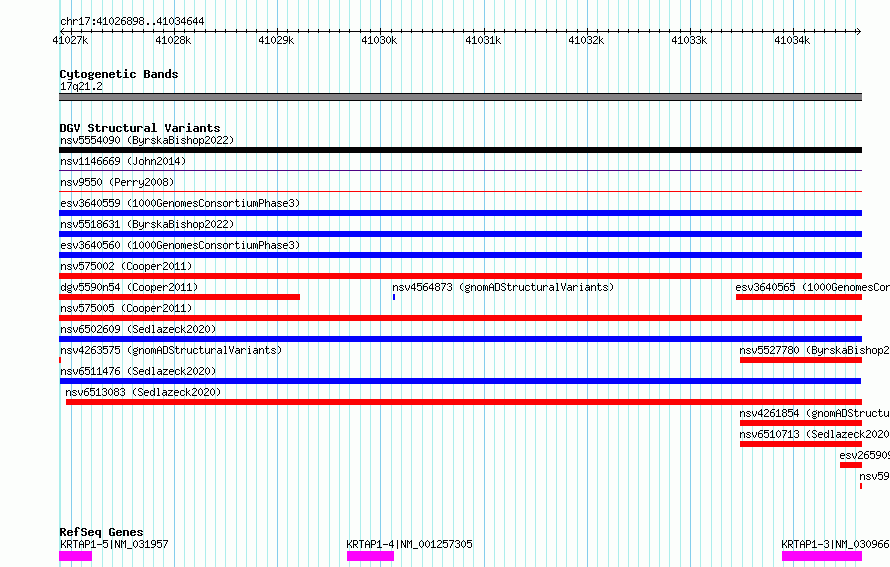Click KRTAP1-4 magenta gene block
Viewport: 890px width, 567px height.
click(x=371, y=556)
